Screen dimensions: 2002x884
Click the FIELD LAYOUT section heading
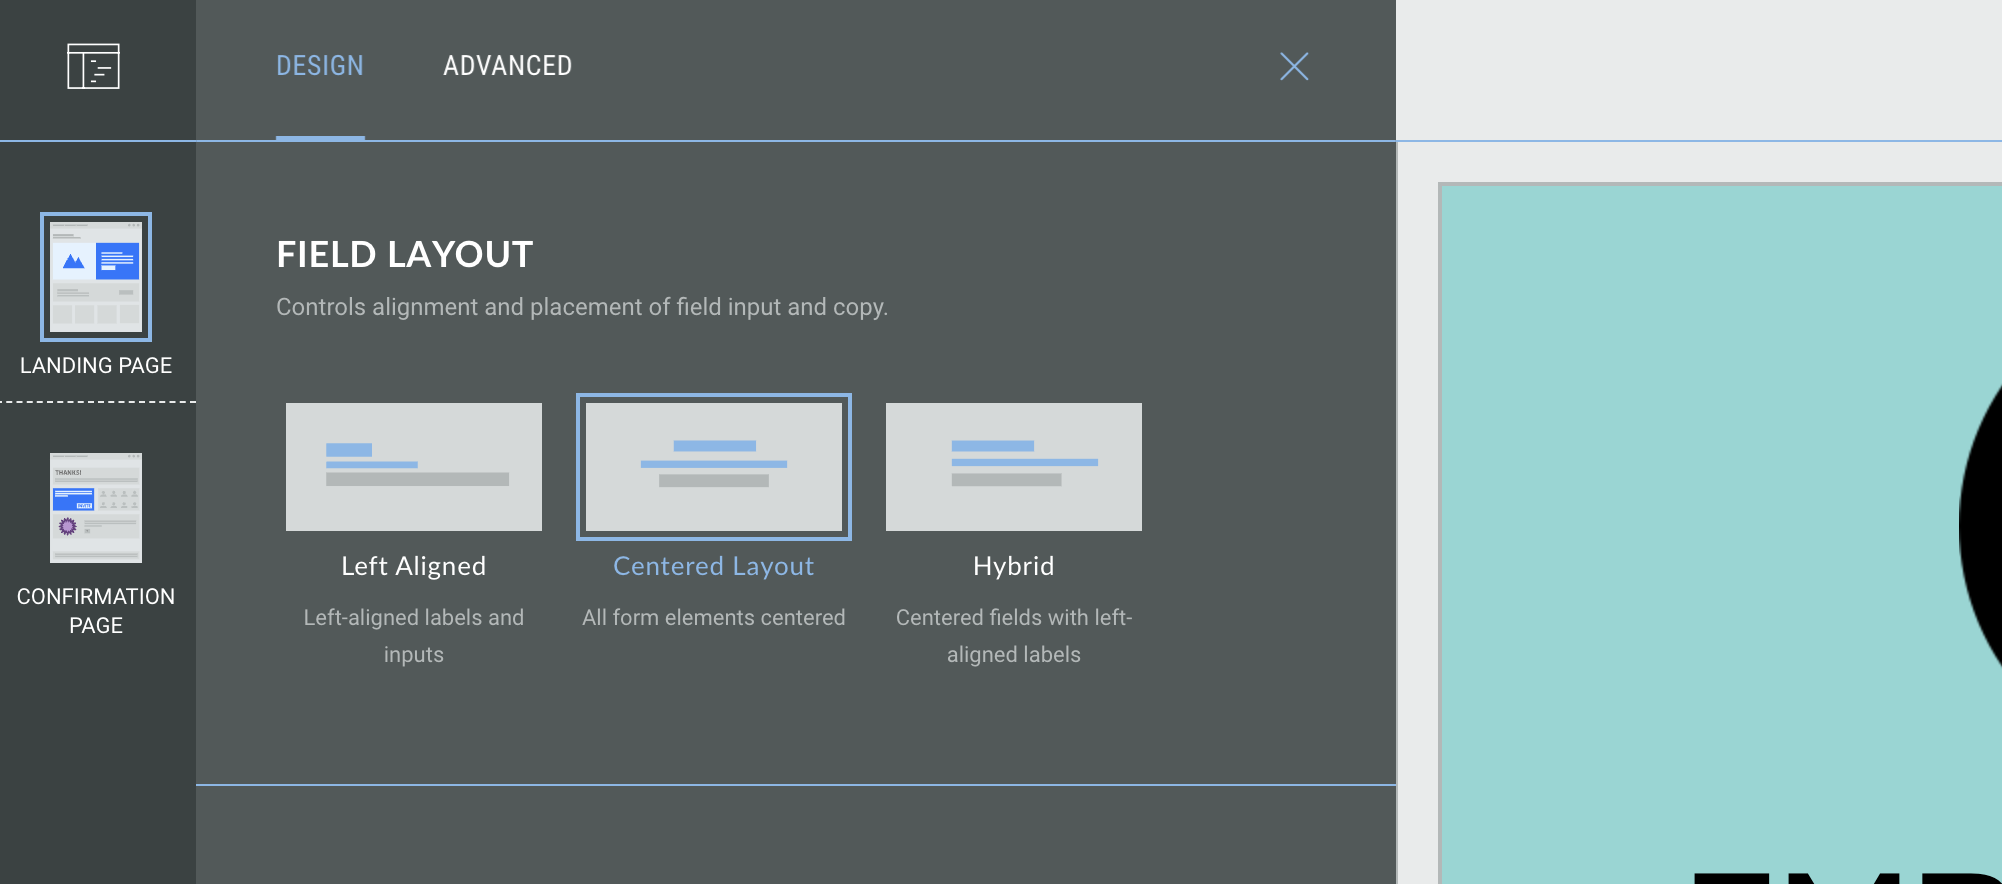405,255
